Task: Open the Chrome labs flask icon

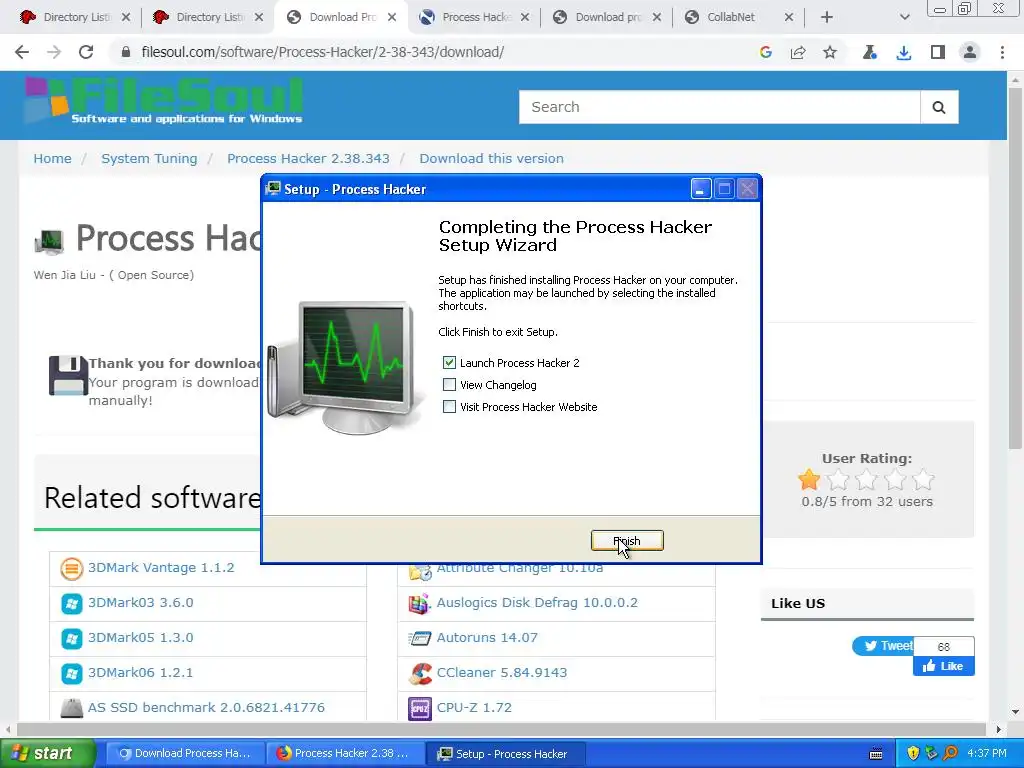Action: tap(870, 52)
